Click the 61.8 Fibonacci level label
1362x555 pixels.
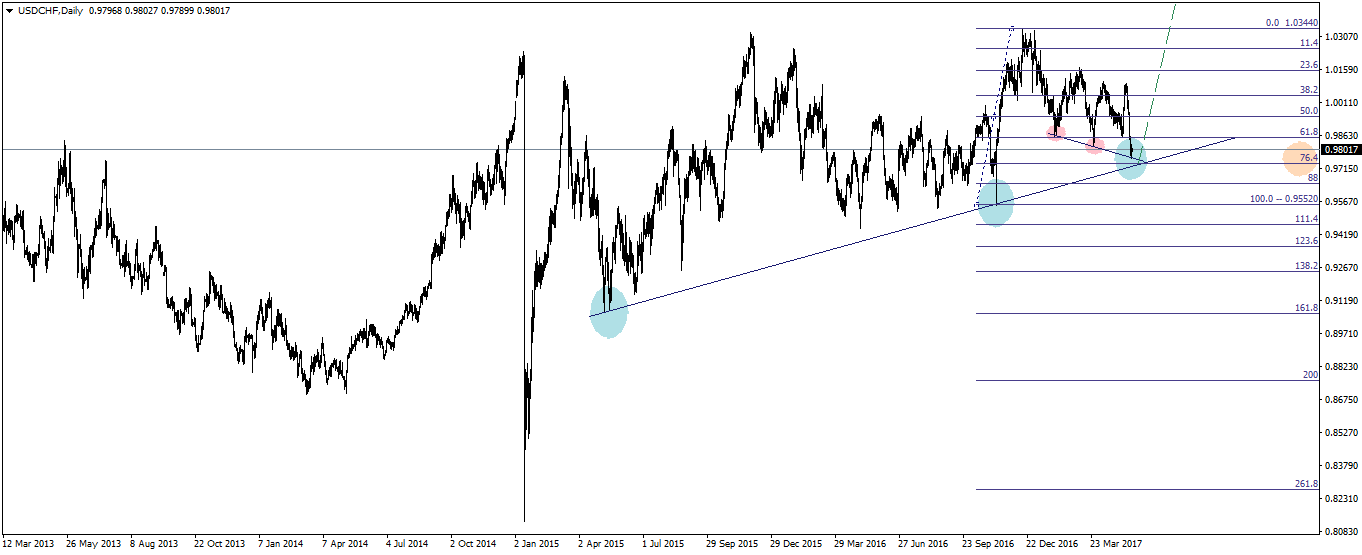(1308, 132)
